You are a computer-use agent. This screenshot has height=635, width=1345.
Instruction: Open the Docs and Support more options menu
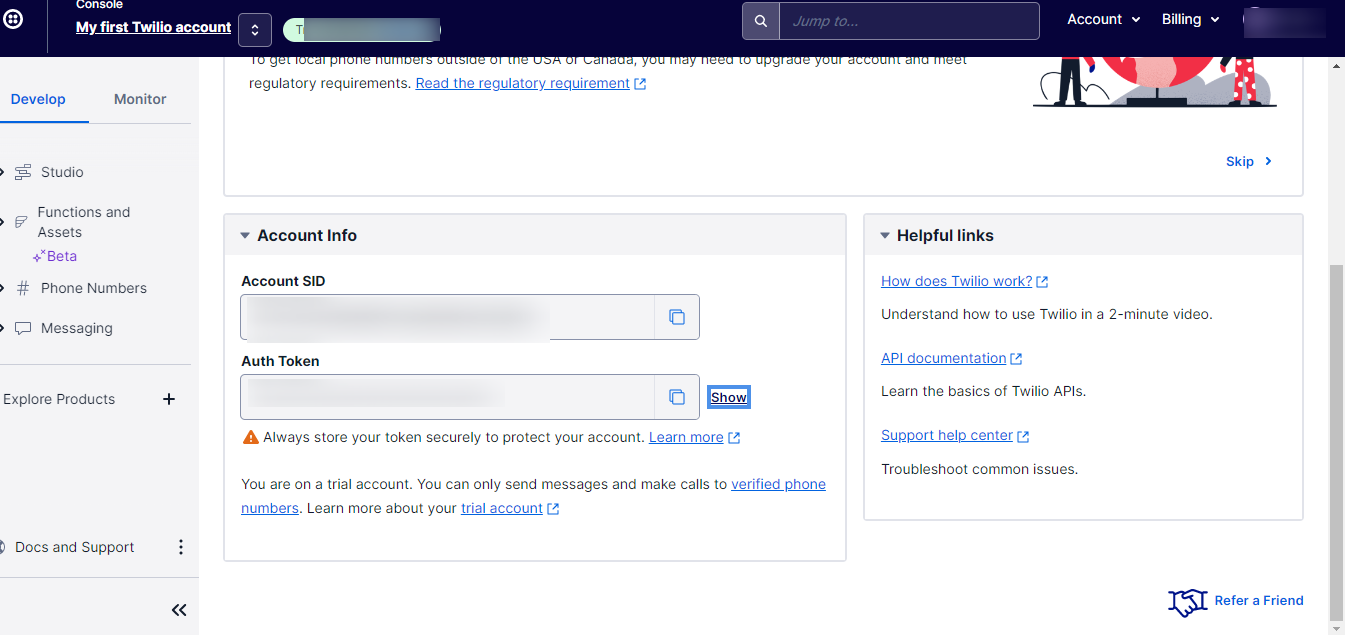[x=181, y=547]
